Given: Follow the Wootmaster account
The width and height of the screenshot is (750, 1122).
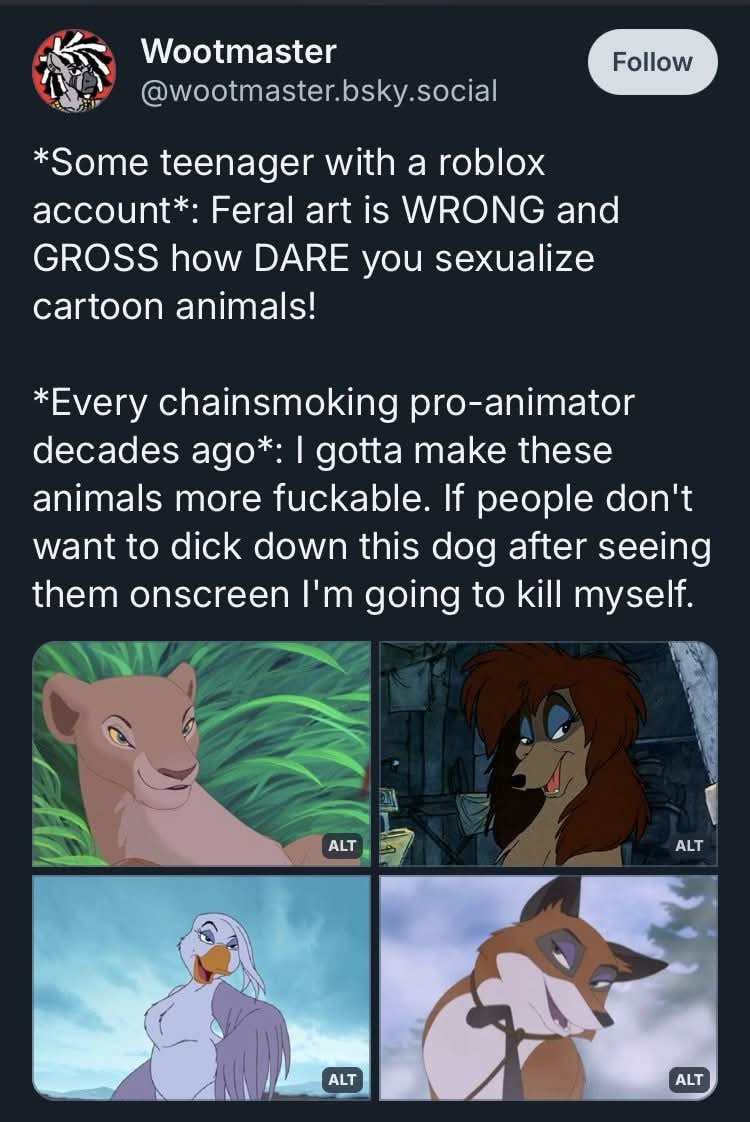Looking at the screenshot, I should pyautogui.click(x=652, y=62).
